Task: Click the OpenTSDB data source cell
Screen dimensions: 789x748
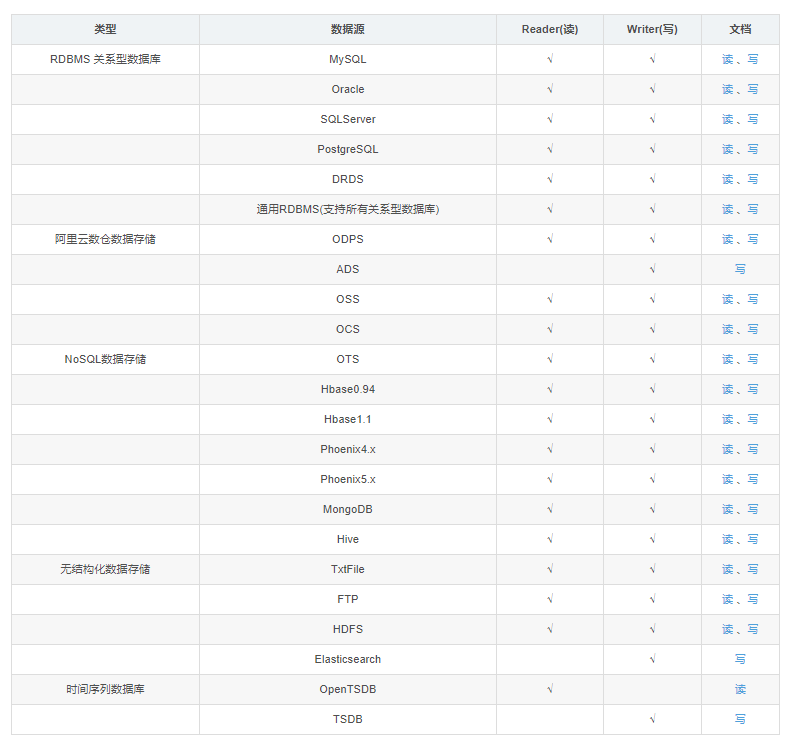Action: (x=348, y=690)
